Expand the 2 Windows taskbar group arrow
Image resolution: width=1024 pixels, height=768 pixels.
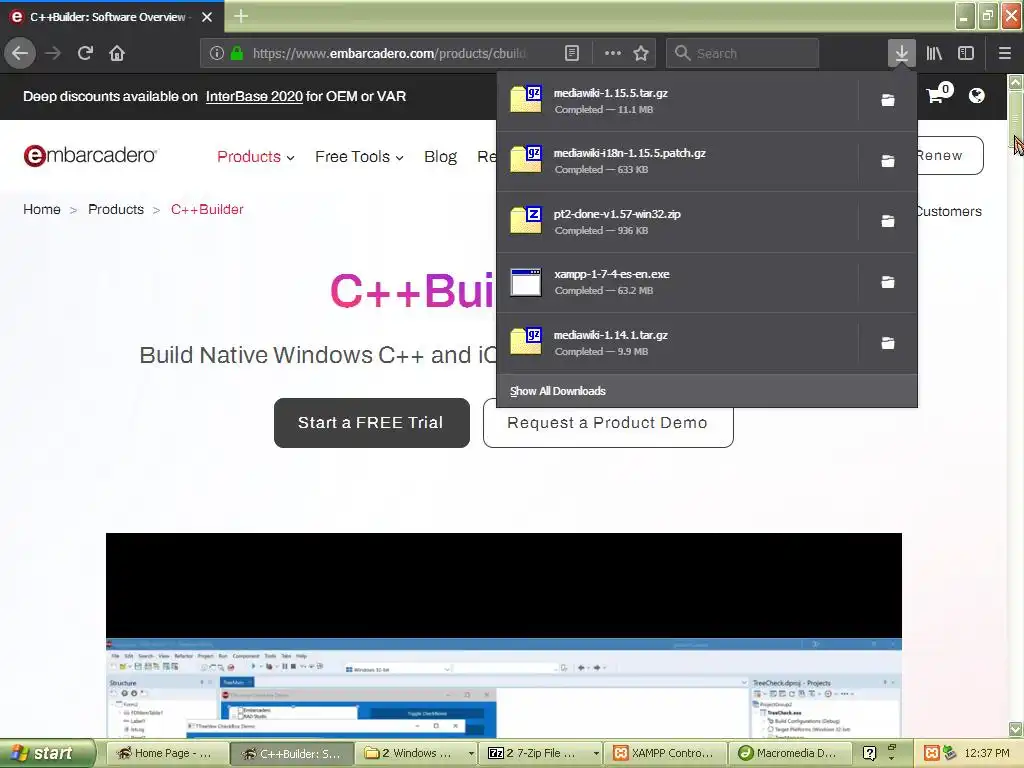(x=471, y=754)
